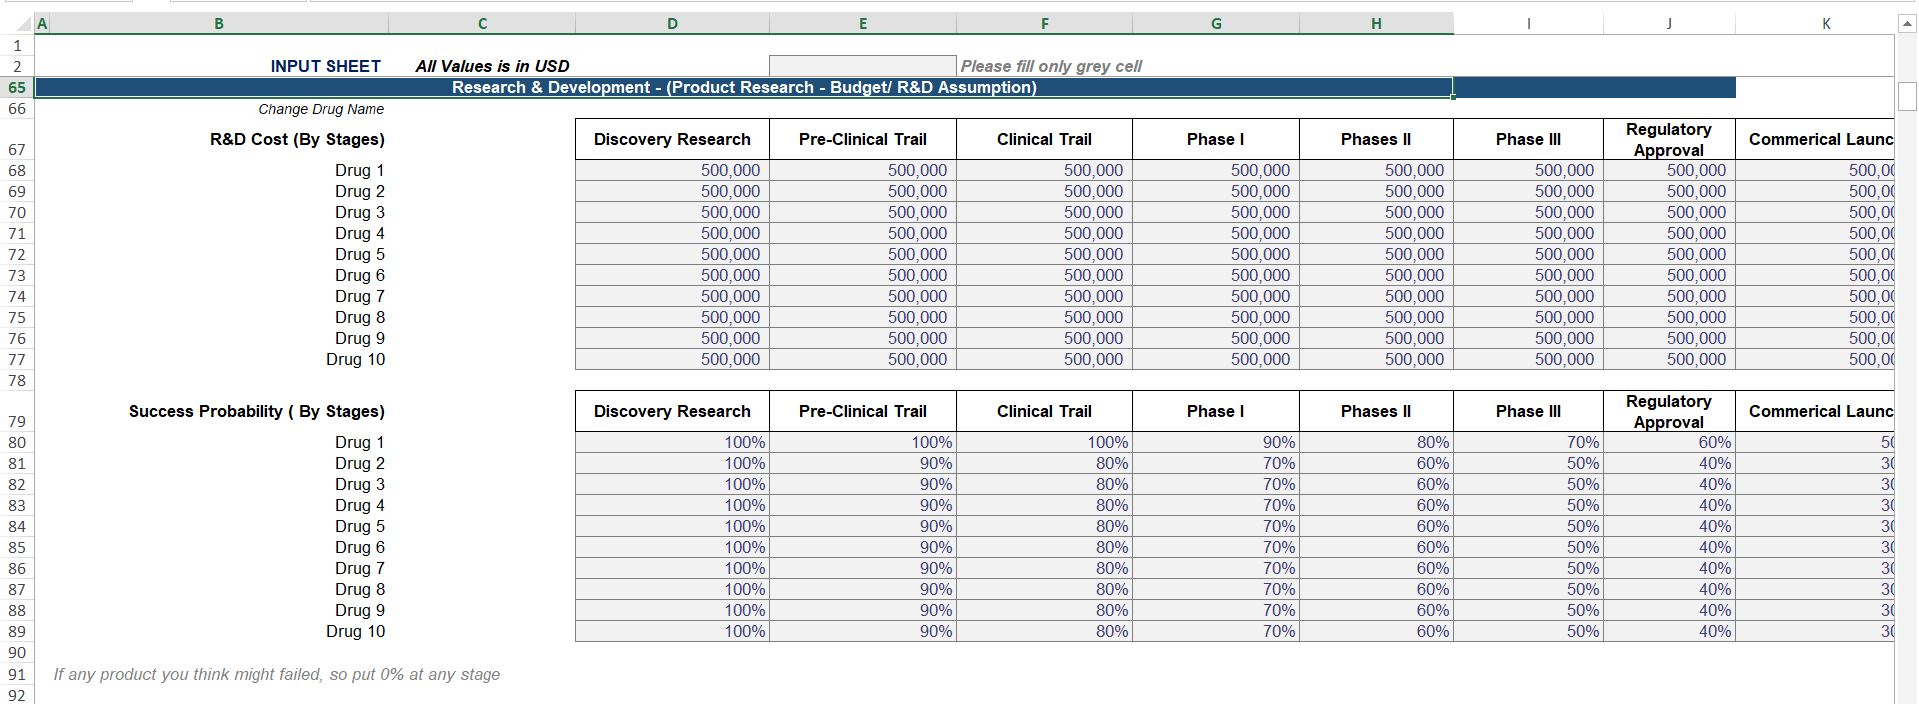1919x704 pixels.
Task: Click Drug 8 Phase III probability 50%
Action: [x=1528, y=589]
